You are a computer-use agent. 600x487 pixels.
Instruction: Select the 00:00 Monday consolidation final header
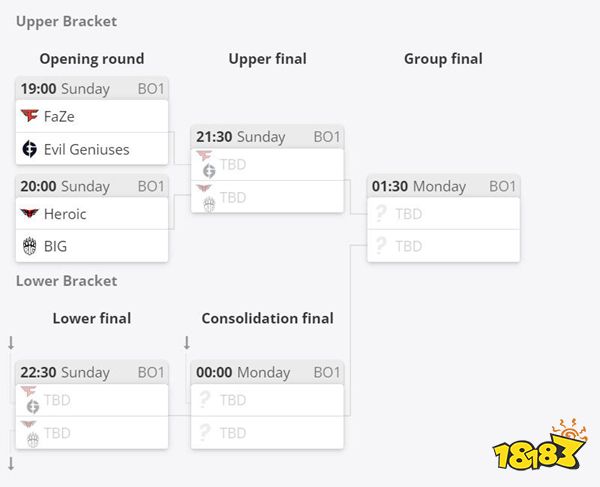point(267,372)
